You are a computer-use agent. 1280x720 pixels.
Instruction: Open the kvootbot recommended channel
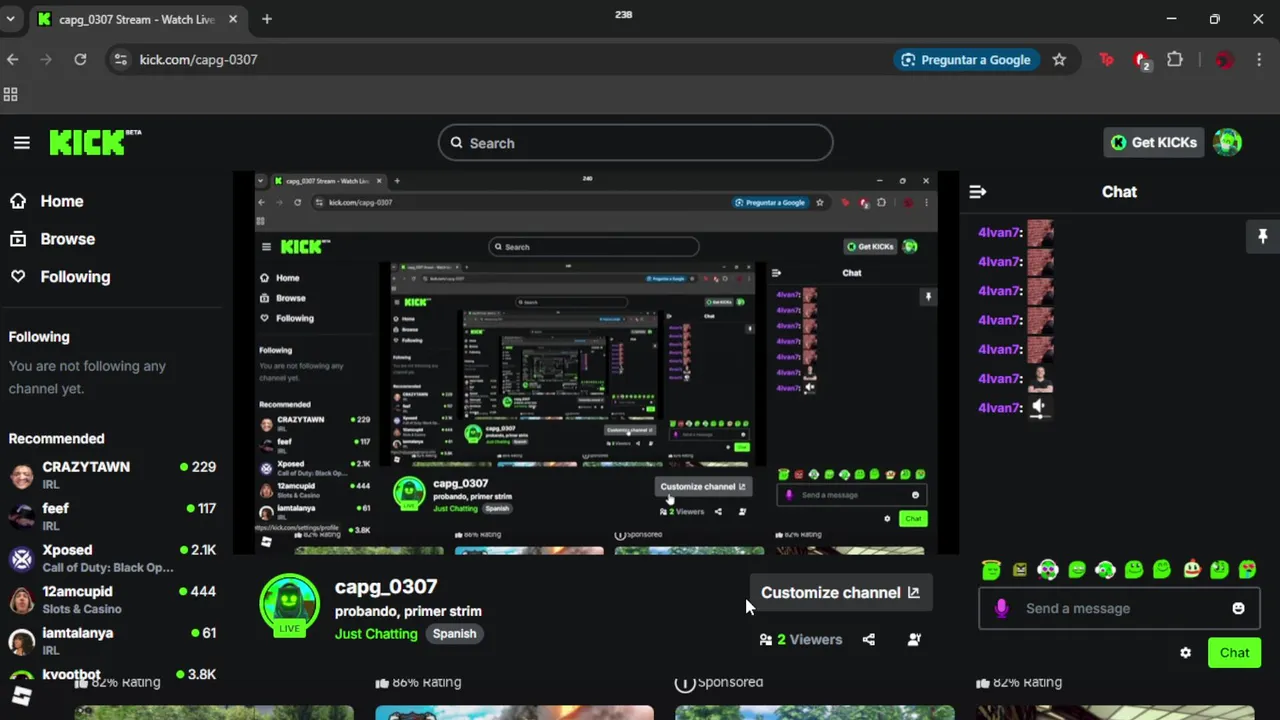pyautogui.click(x=112, y=675)
